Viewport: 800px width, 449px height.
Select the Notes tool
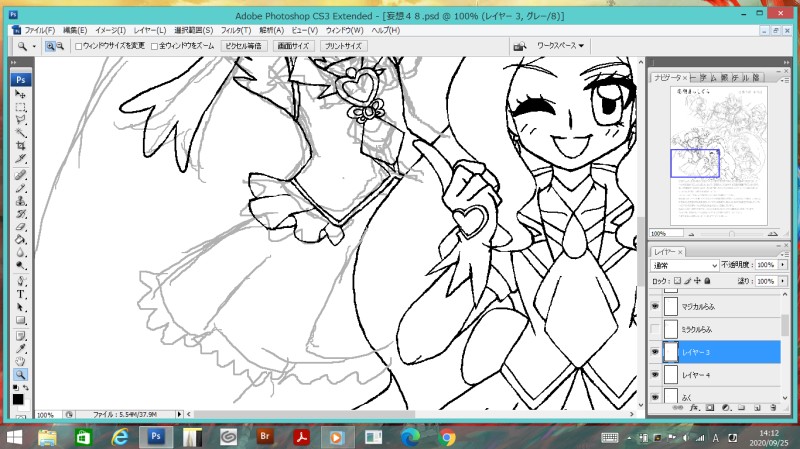pos(20,336)
